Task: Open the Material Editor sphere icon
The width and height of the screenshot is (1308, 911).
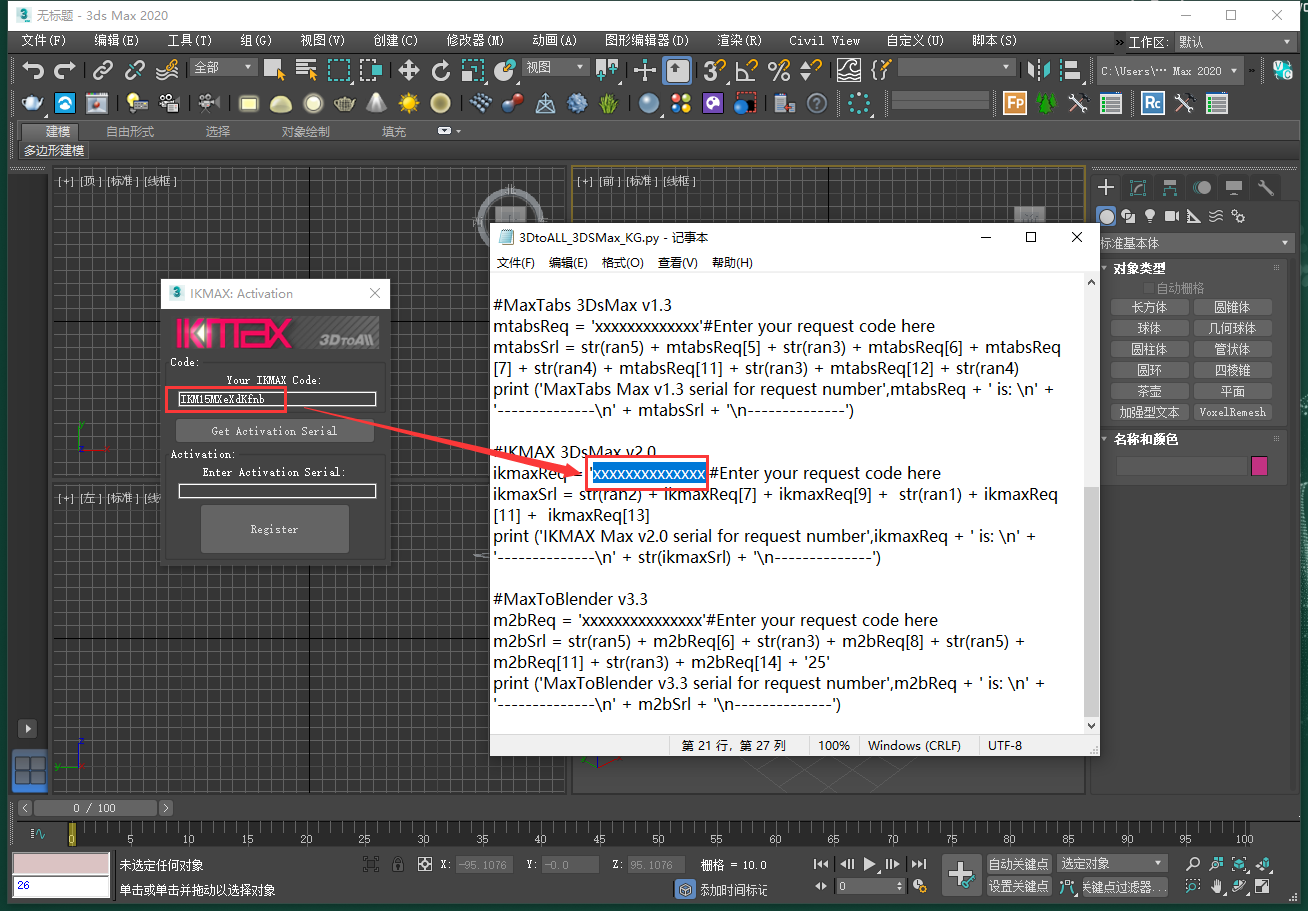Action: pos(649,103)
